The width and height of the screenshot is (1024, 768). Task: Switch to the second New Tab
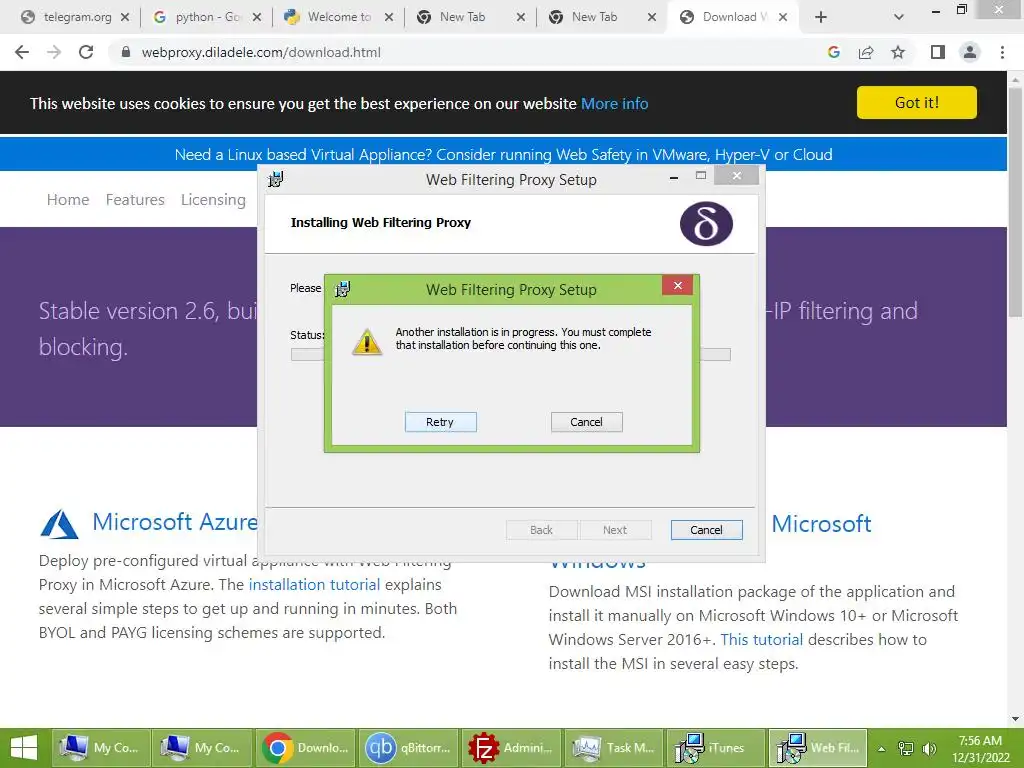click(x=601, y=17)
